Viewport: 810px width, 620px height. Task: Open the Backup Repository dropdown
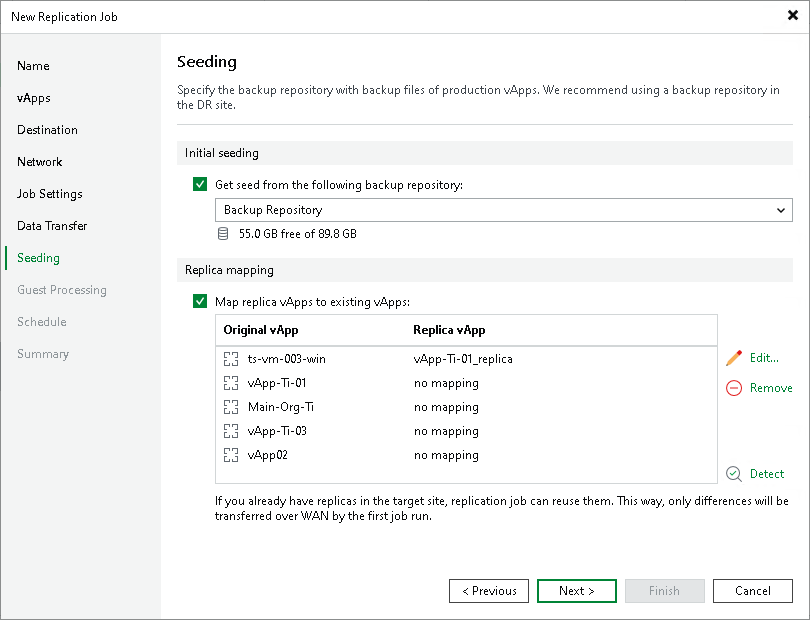tap(781, 210)
